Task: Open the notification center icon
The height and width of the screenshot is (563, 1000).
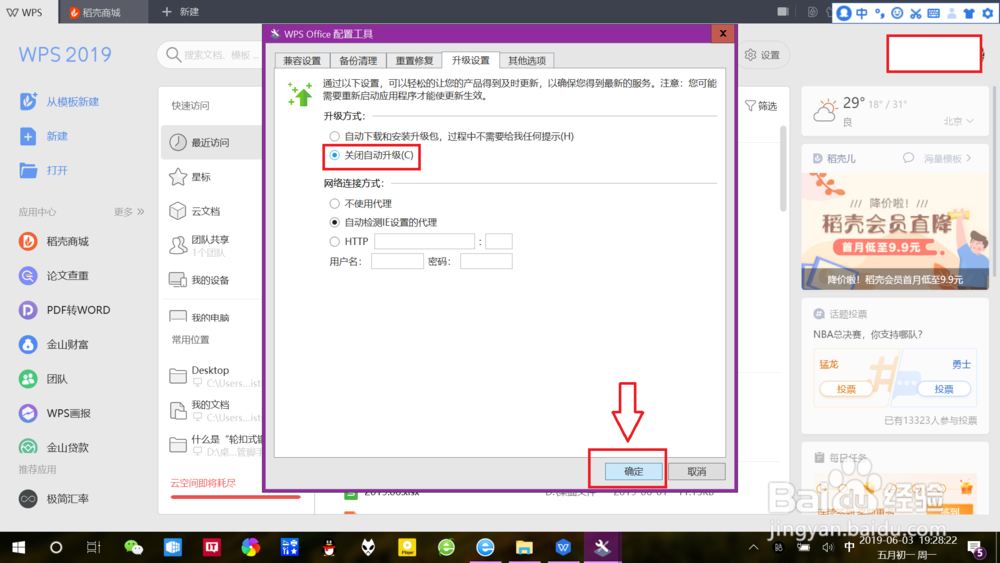Action: click(976, 547)
